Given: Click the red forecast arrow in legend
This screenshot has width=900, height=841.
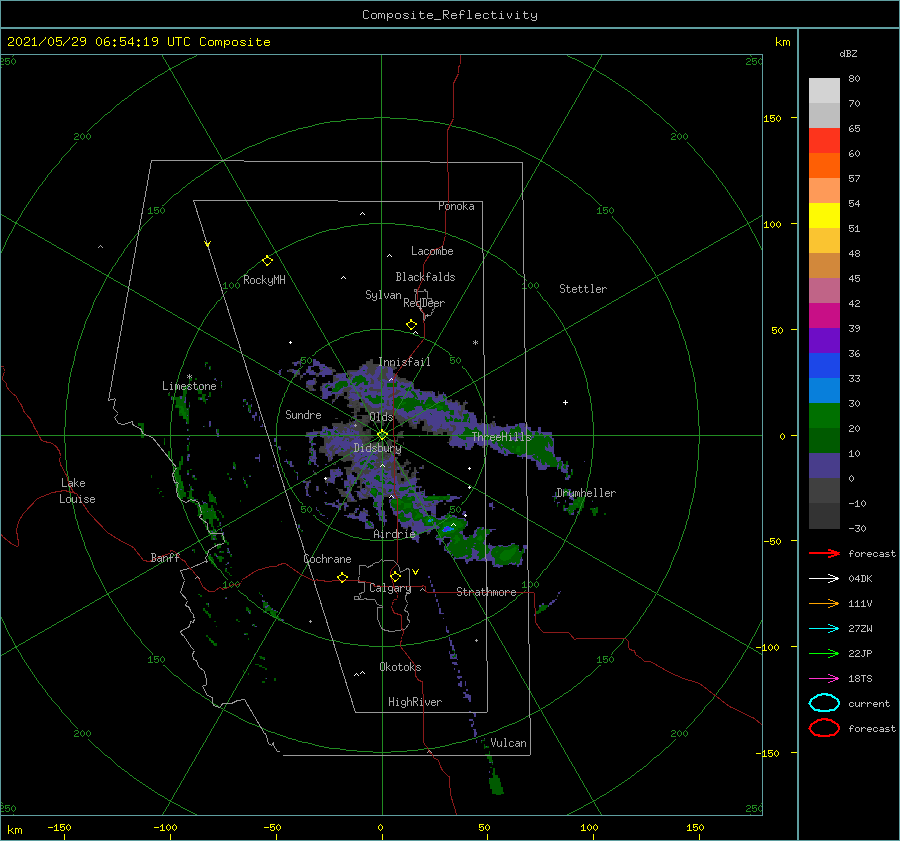Looking at the screenshot, I should click(x=824, y=553).
